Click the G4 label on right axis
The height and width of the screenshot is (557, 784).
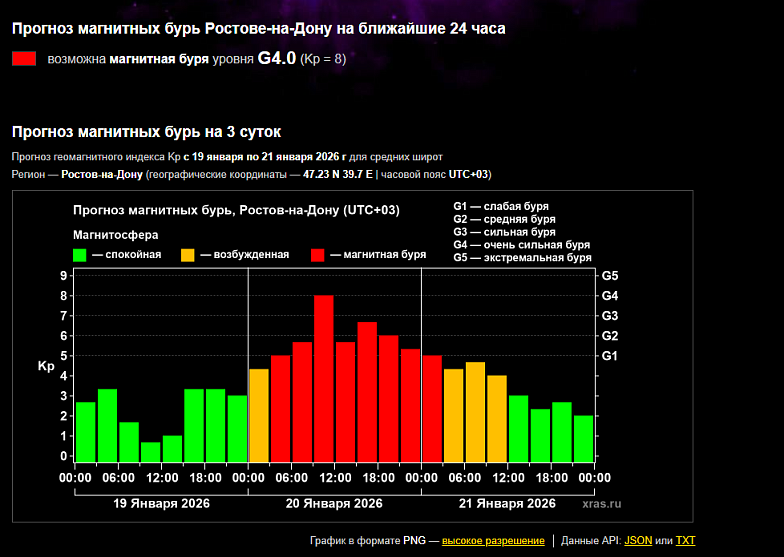coord(609,296)
